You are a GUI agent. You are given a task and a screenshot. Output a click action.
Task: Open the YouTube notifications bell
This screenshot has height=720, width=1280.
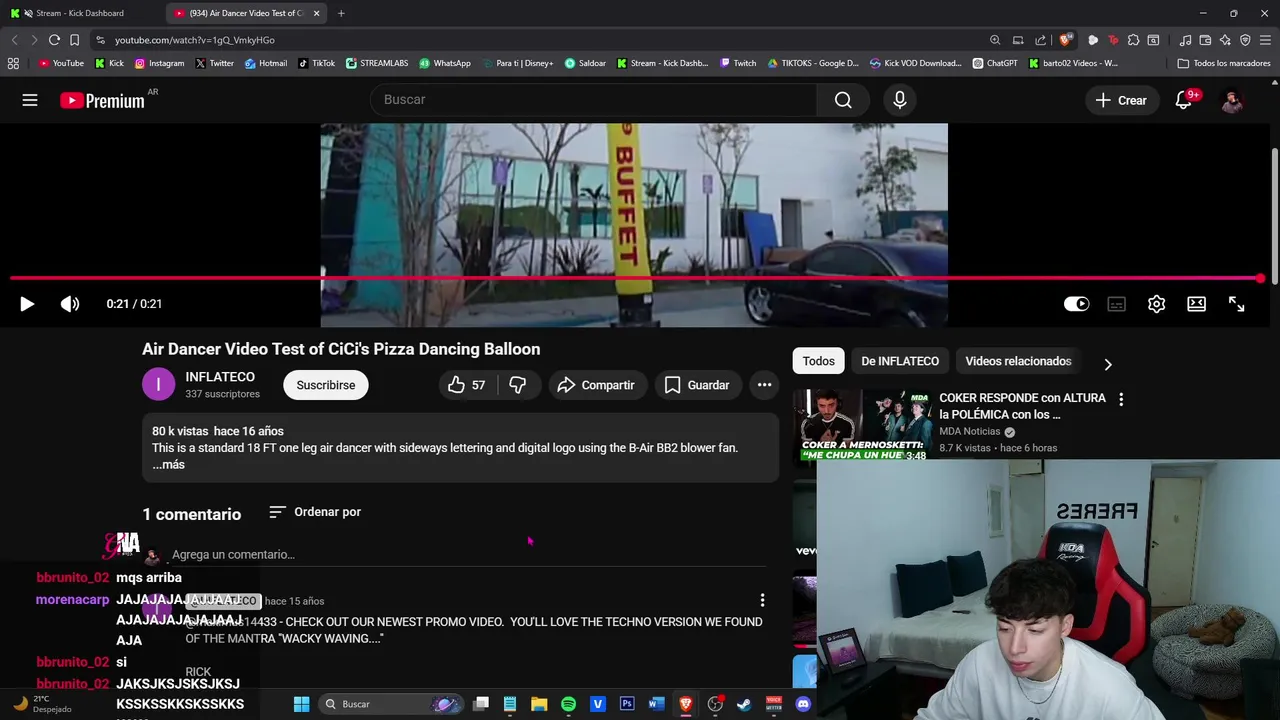(x=1184, y=100)
